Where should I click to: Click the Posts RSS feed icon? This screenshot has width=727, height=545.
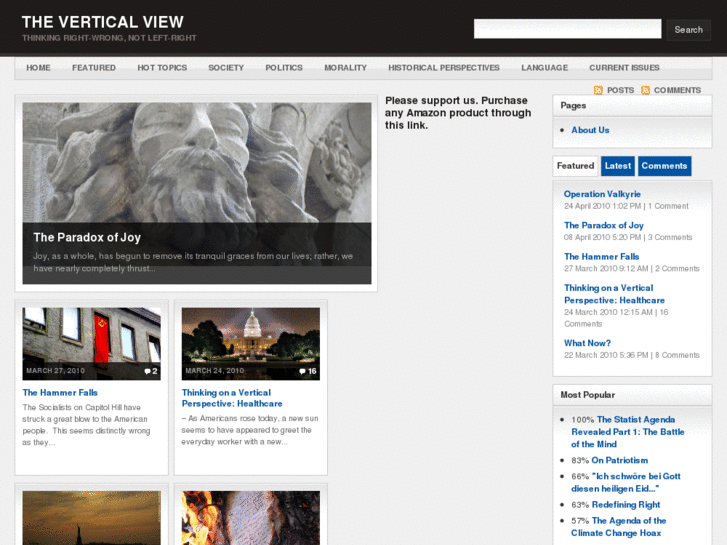[598, 90]
